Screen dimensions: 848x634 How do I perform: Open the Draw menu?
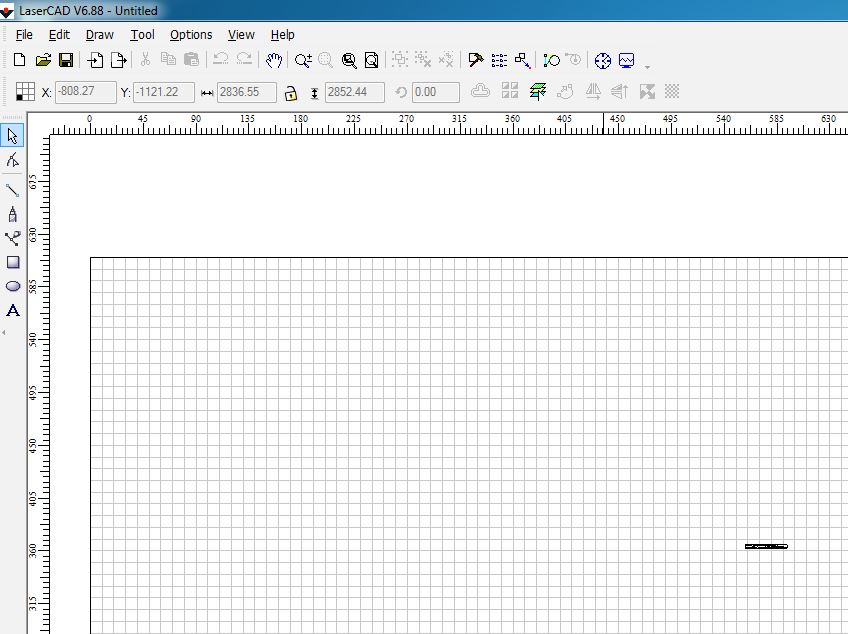point(99,35)
